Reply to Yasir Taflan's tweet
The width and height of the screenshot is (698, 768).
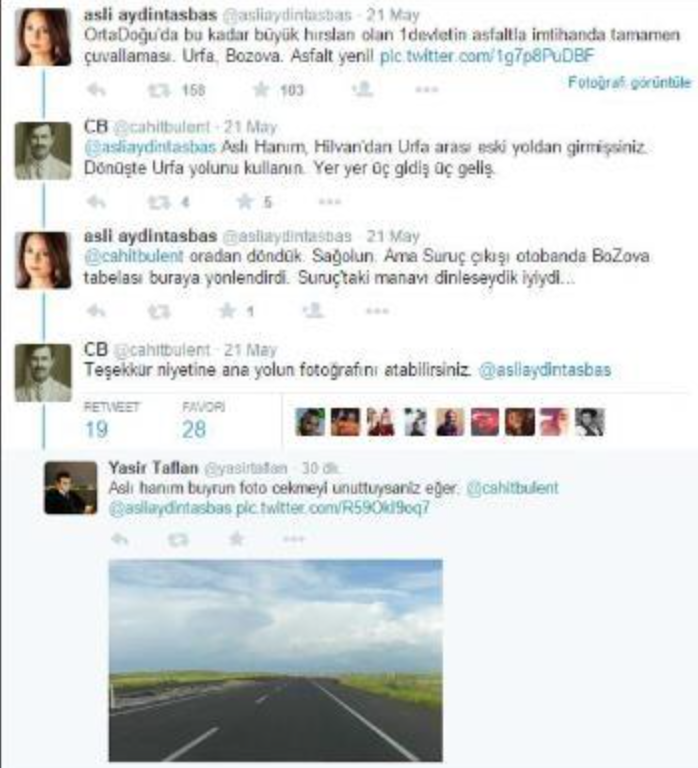point(120,540)
